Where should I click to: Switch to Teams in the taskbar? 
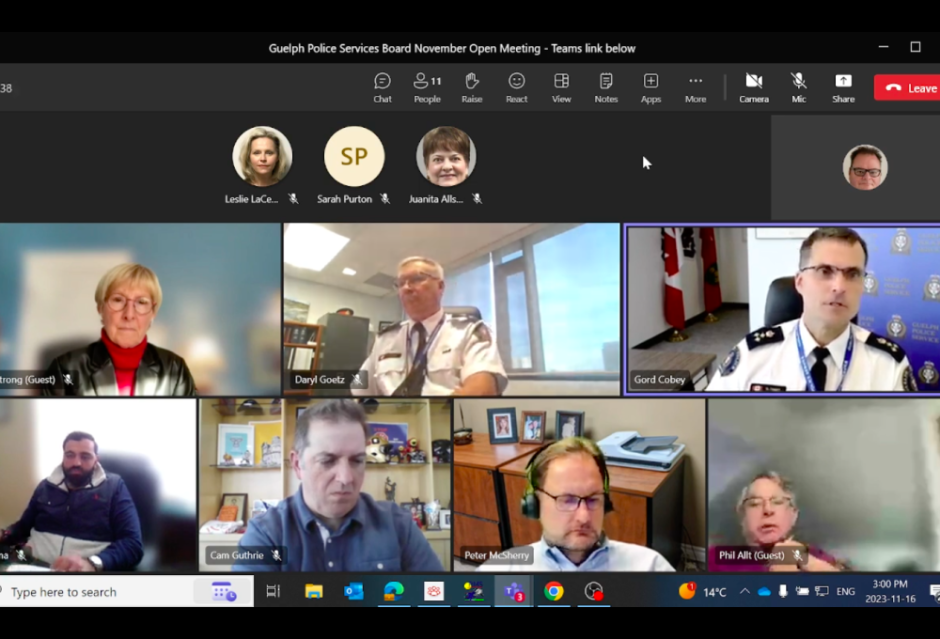(513, 591)
